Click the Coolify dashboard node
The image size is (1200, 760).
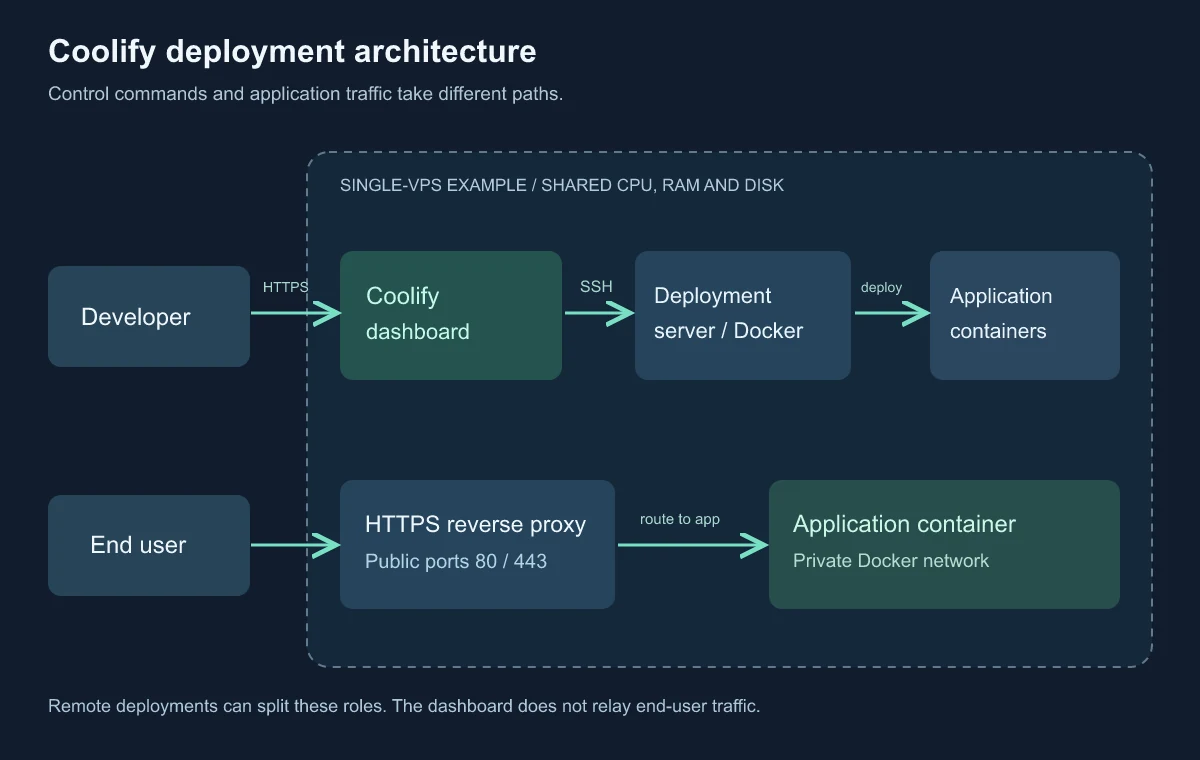451,315
